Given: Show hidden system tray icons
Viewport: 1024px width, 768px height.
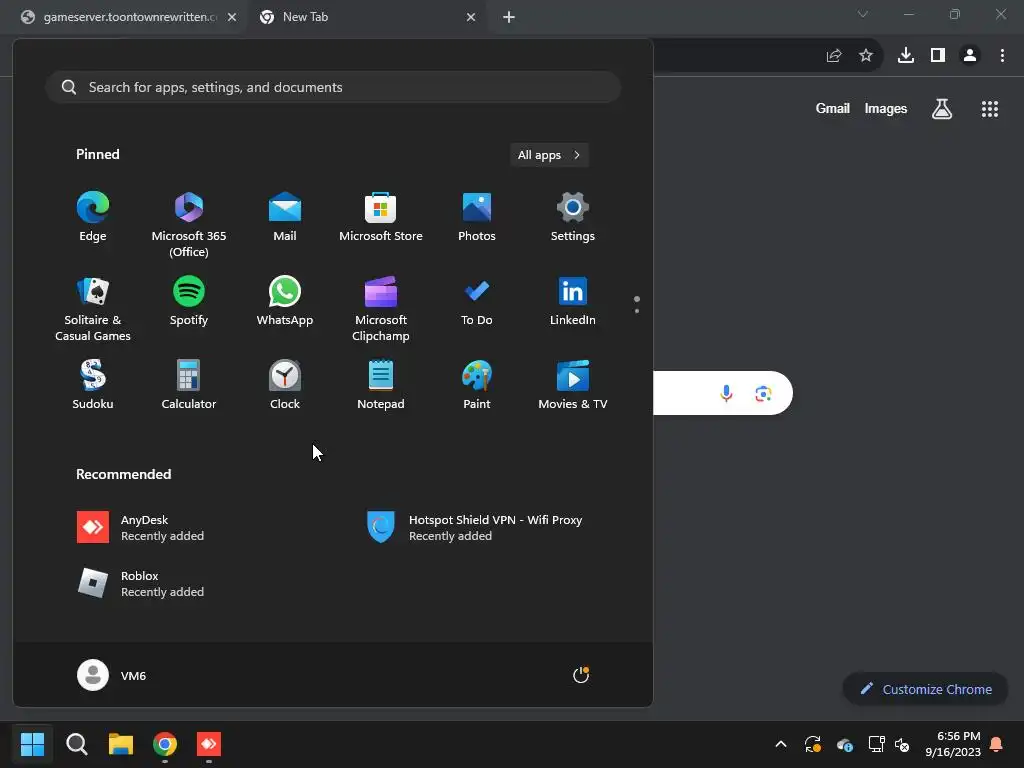Looking at the screenshot, I should [x=780, y=744].
